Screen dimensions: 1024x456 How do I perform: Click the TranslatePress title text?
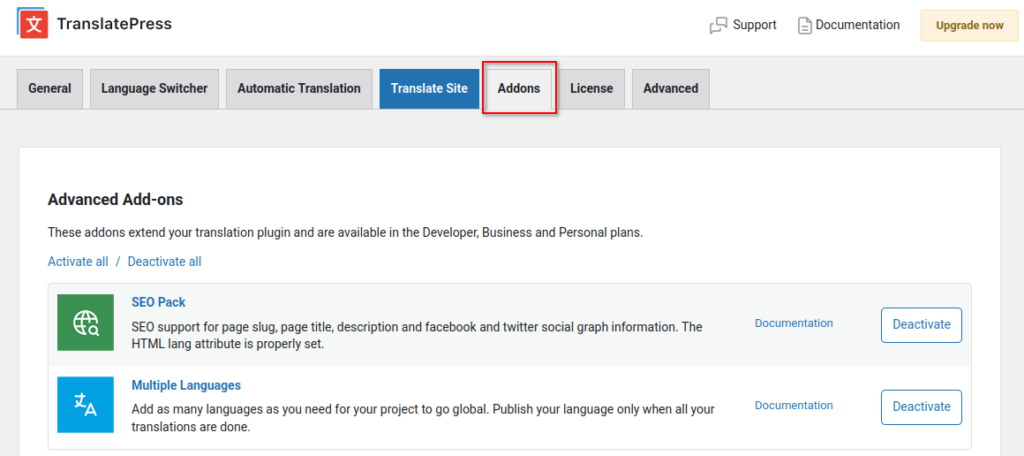pyautogui.click(x=114, y=24)
